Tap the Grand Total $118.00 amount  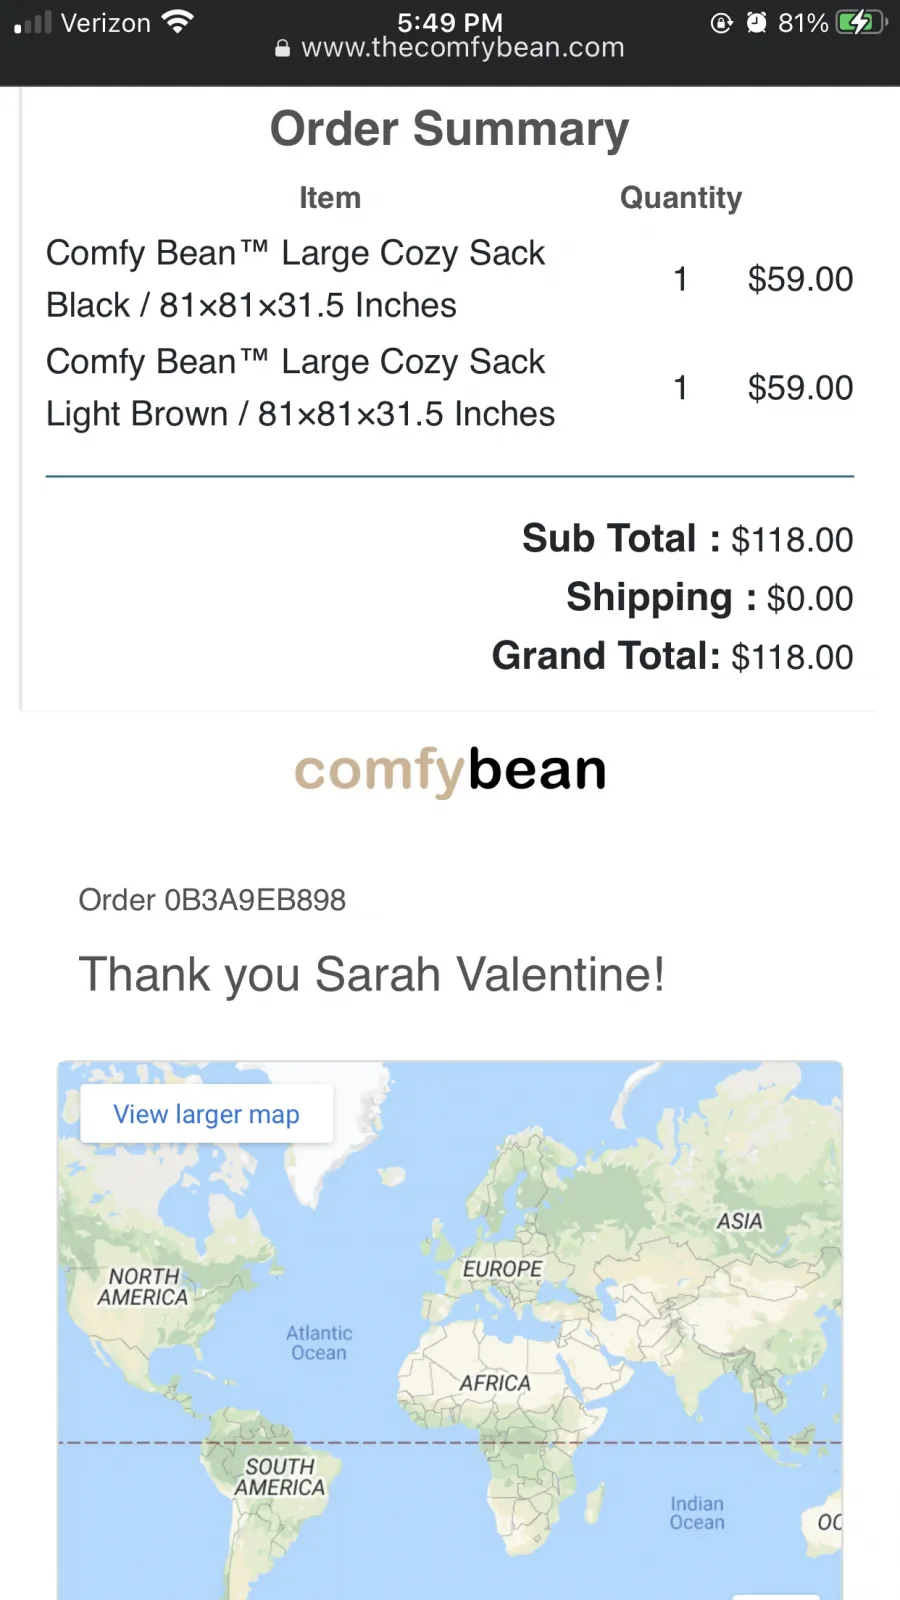click(x=792, y=657)
